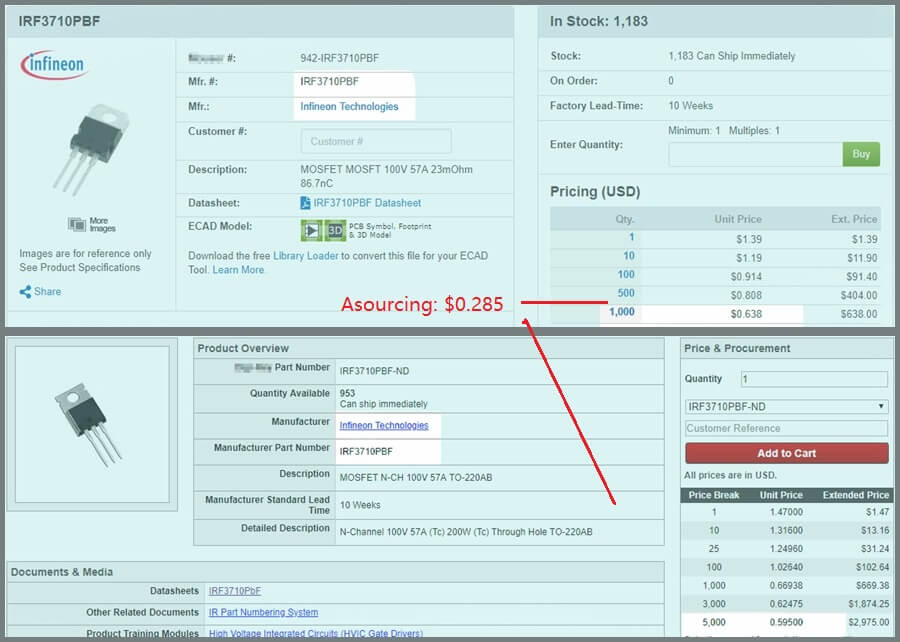Click the Library Loader link

pyautogui.click(x=305, y=256)
